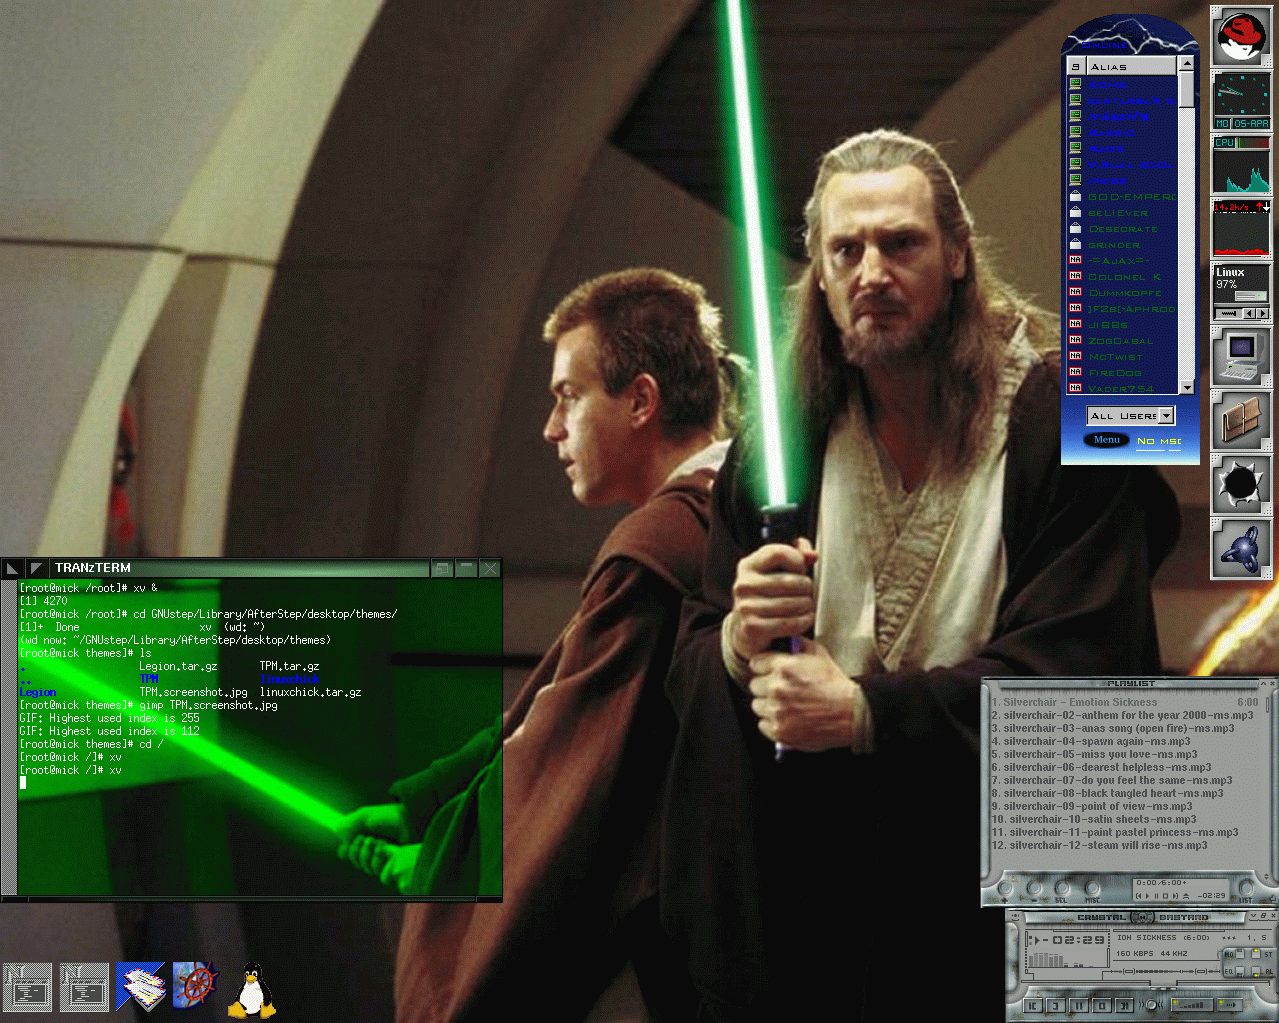Open the stacked mail envelopes icon
Image resolution: width=1279 pixels, height=1023 pixels.
coord(140,988)
